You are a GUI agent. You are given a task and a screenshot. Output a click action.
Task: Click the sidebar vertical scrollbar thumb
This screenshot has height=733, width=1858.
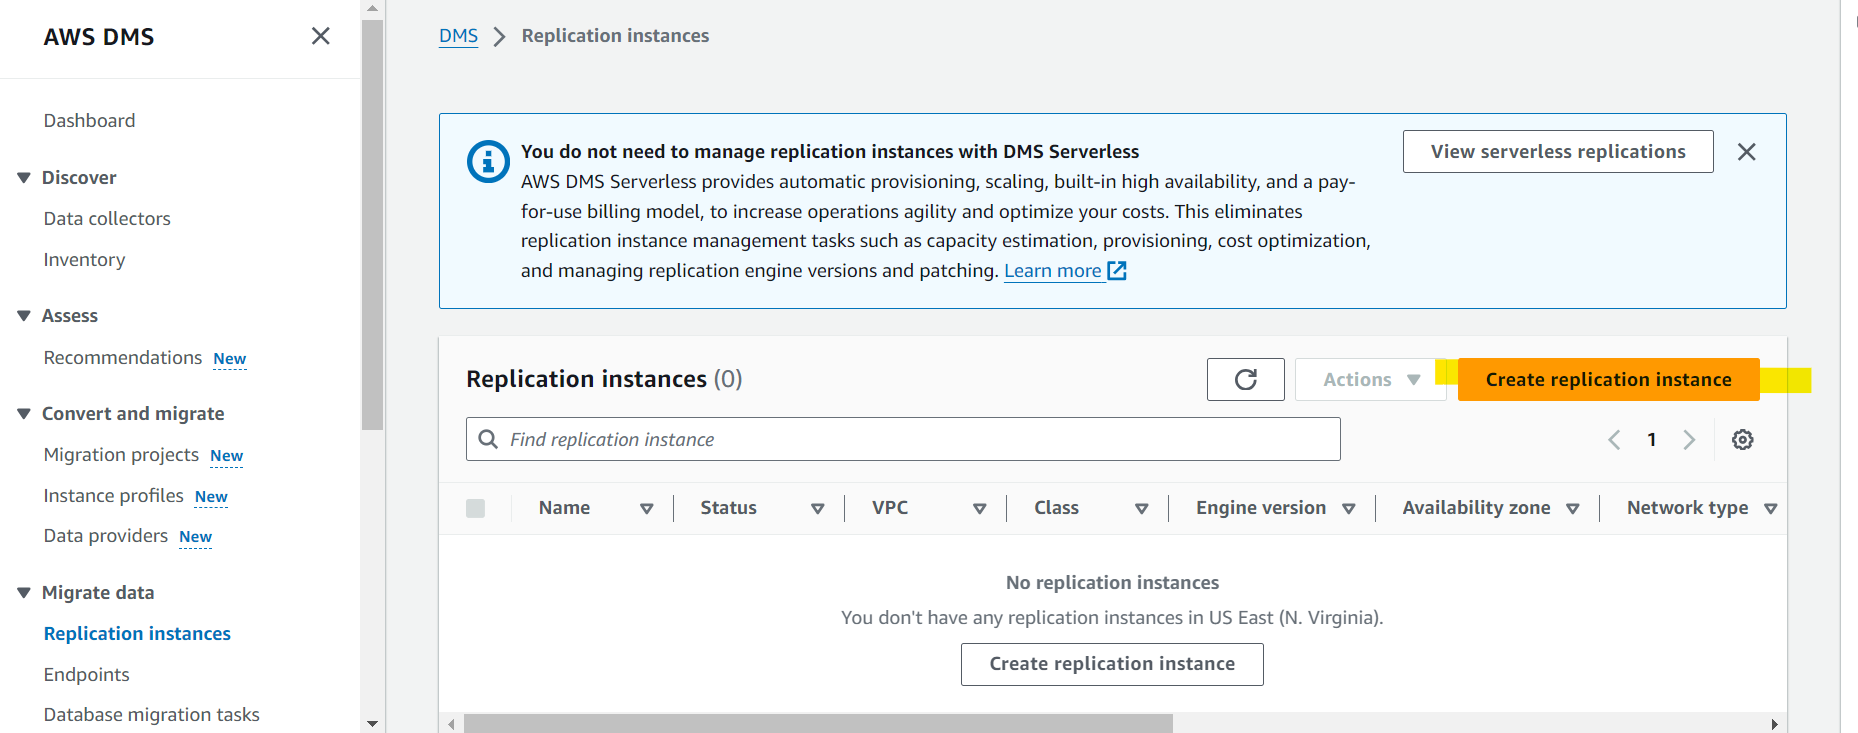point(372,225)
